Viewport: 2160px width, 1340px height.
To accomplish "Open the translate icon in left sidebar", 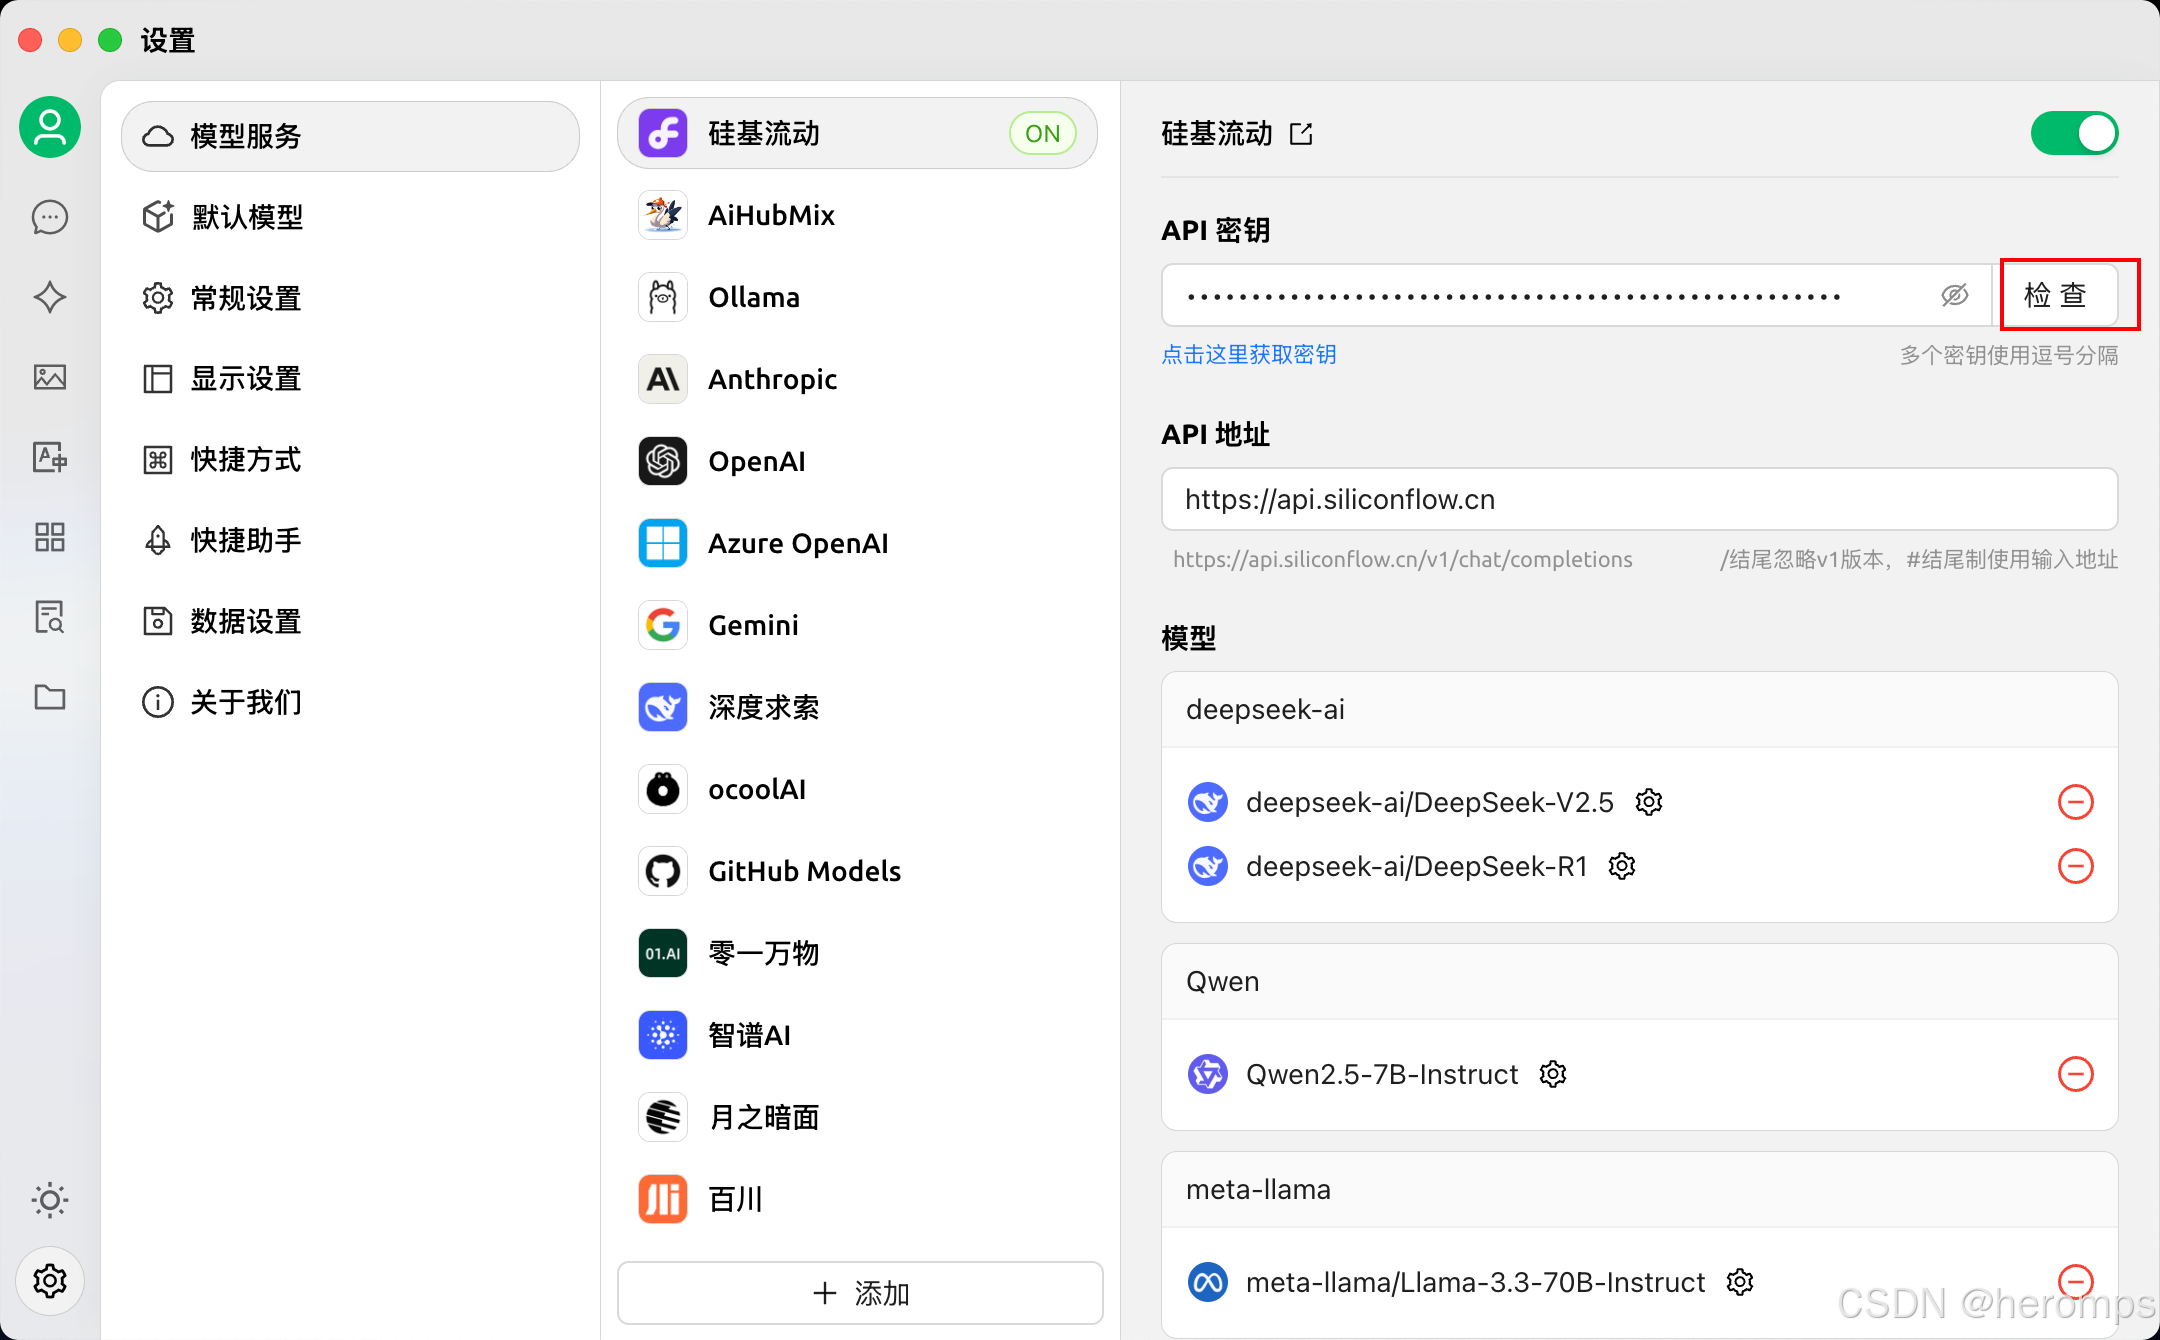I will coord(50,457).
